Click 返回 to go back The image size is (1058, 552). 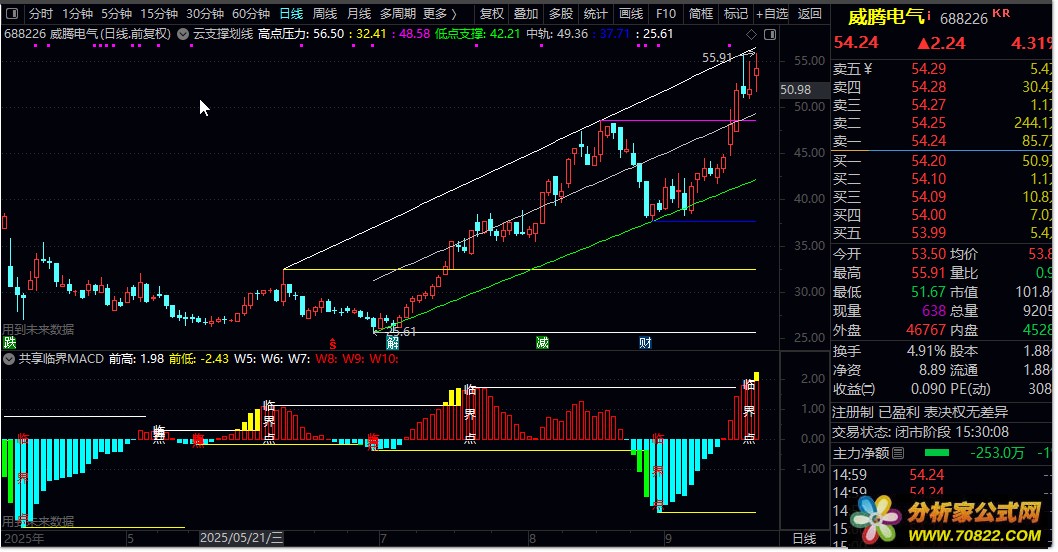pos(809,13)
